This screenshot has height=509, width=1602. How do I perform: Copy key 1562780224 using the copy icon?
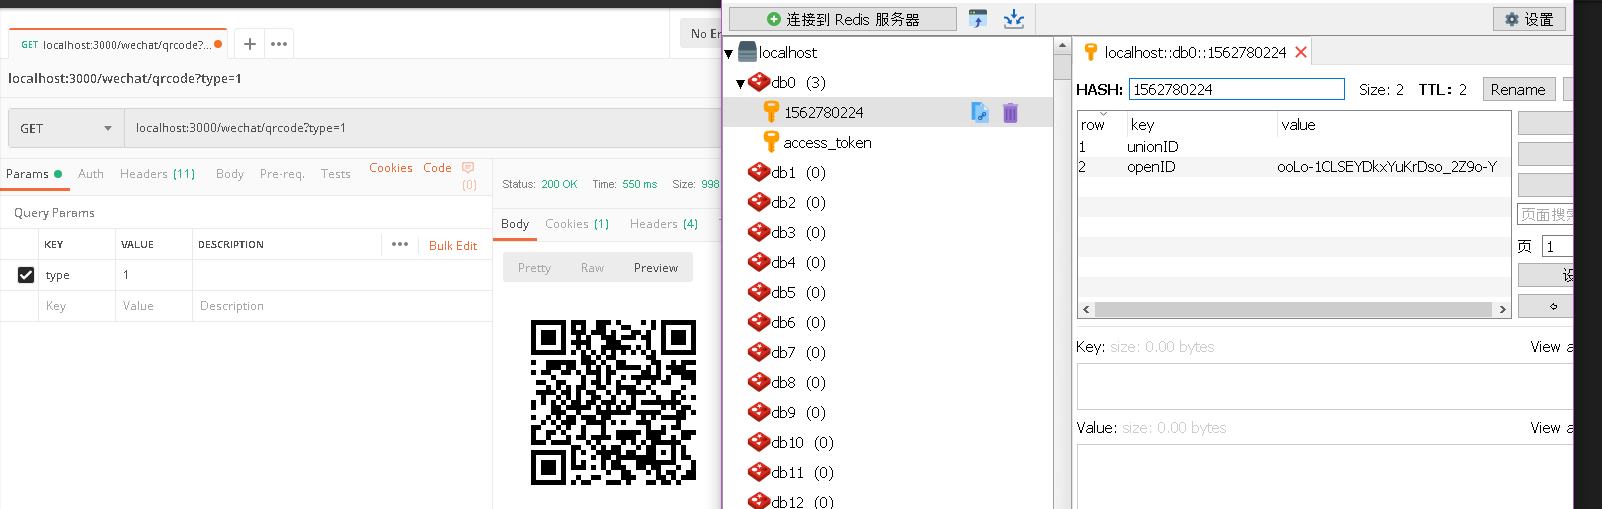point(980,113)
